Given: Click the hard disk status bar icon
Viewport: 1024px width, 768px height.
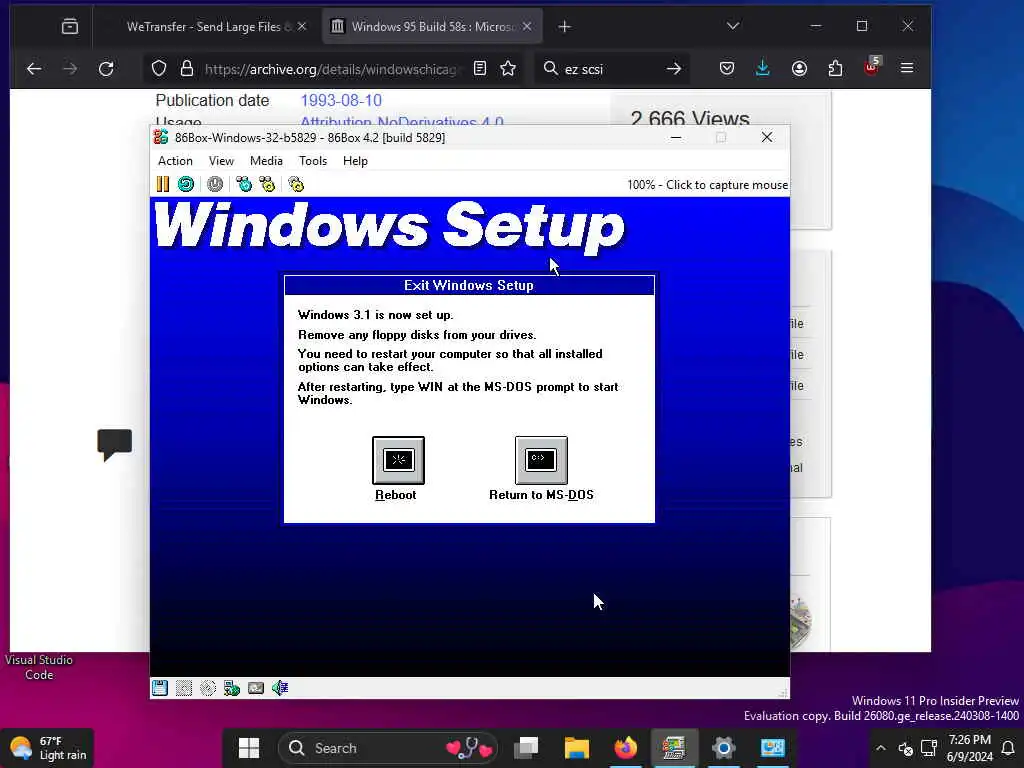Looking at the screenshot, I should click(x=184, y=688).
